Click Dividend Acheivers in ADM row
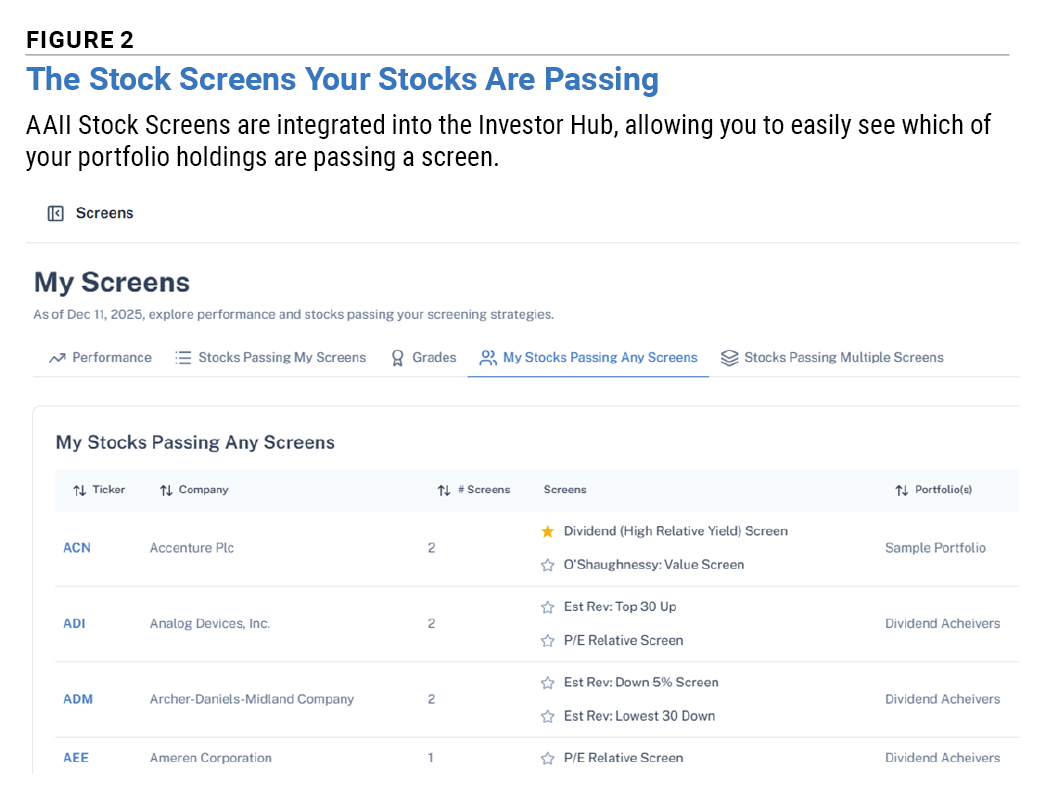Image resolution: width=1042 pixels, height=792 pixels. coord(942,700)
